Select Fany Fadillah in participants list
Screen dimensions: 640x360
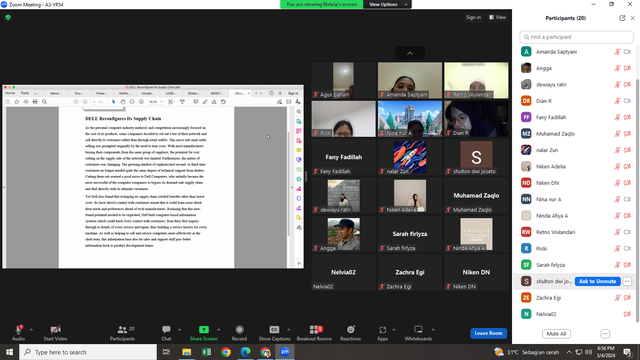tap(576, 117)
